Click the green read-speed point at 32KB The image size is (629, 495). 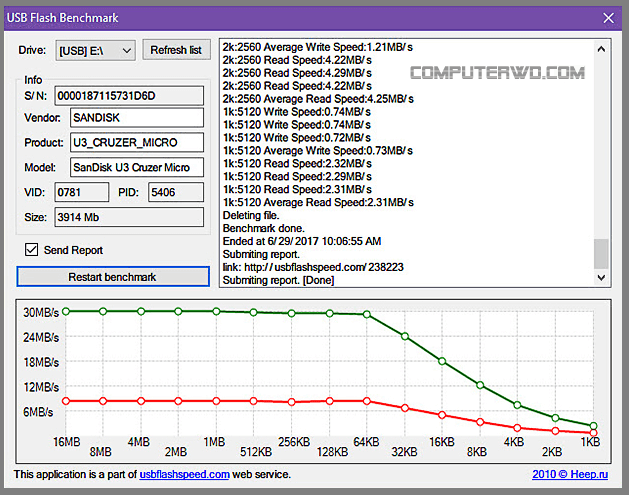pyautogui.click(x=405, y=336)
